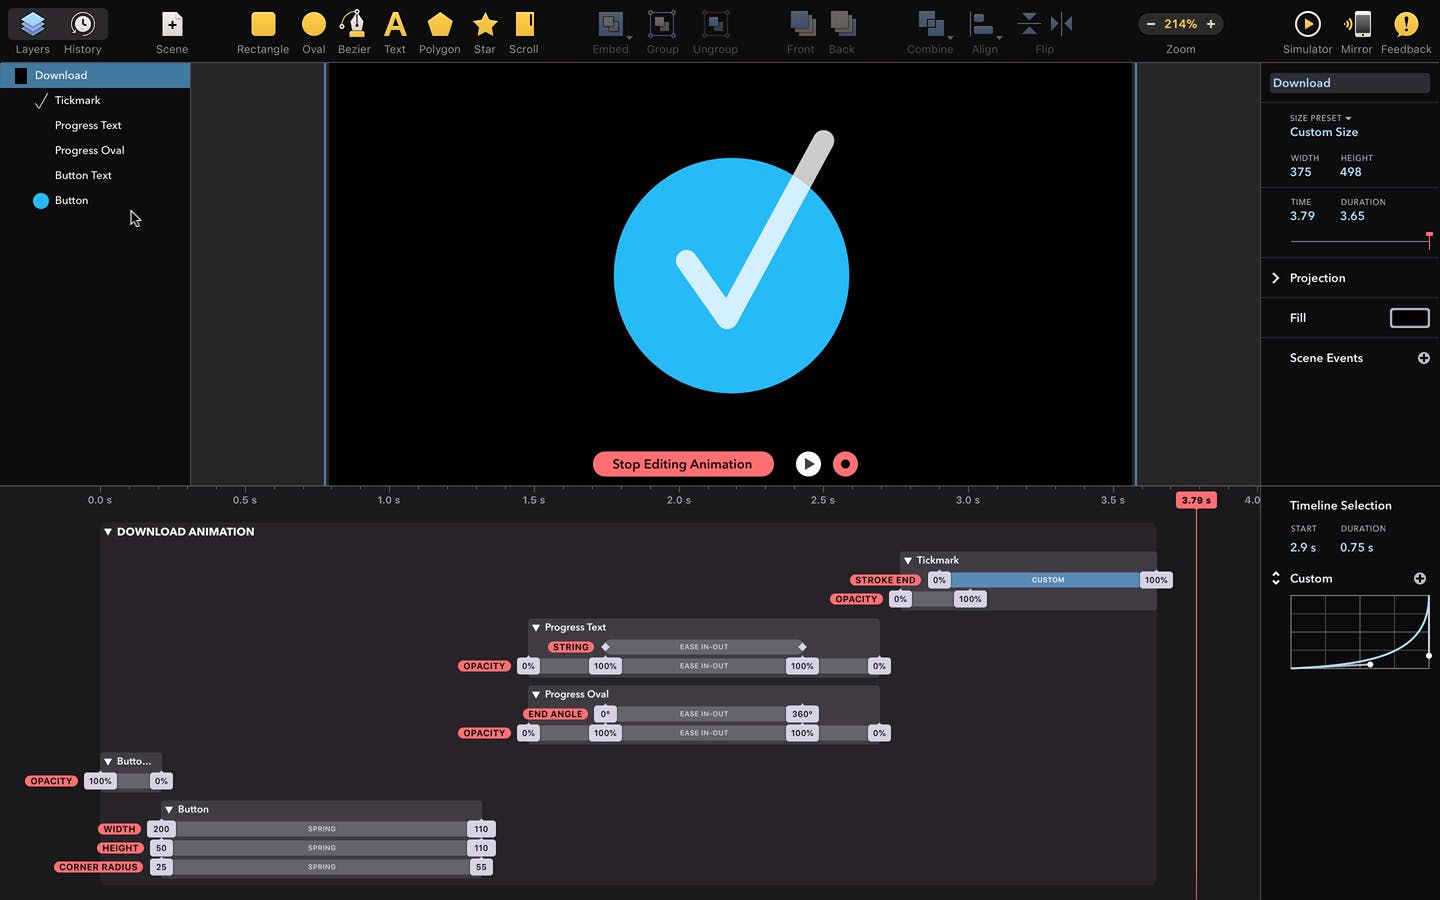Switch to the Layers panel
Viewport: 1440px width, 900px height.
pos(32,32)
